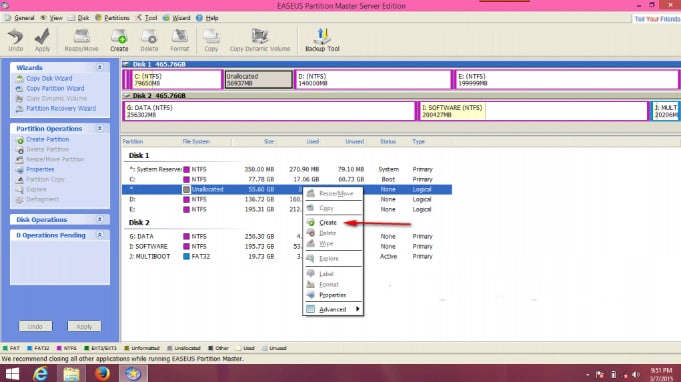681x382 pixels.
Task: Select the Resize/Move toolbar tool
Action: pyautogui.click(x=81, y=40)
